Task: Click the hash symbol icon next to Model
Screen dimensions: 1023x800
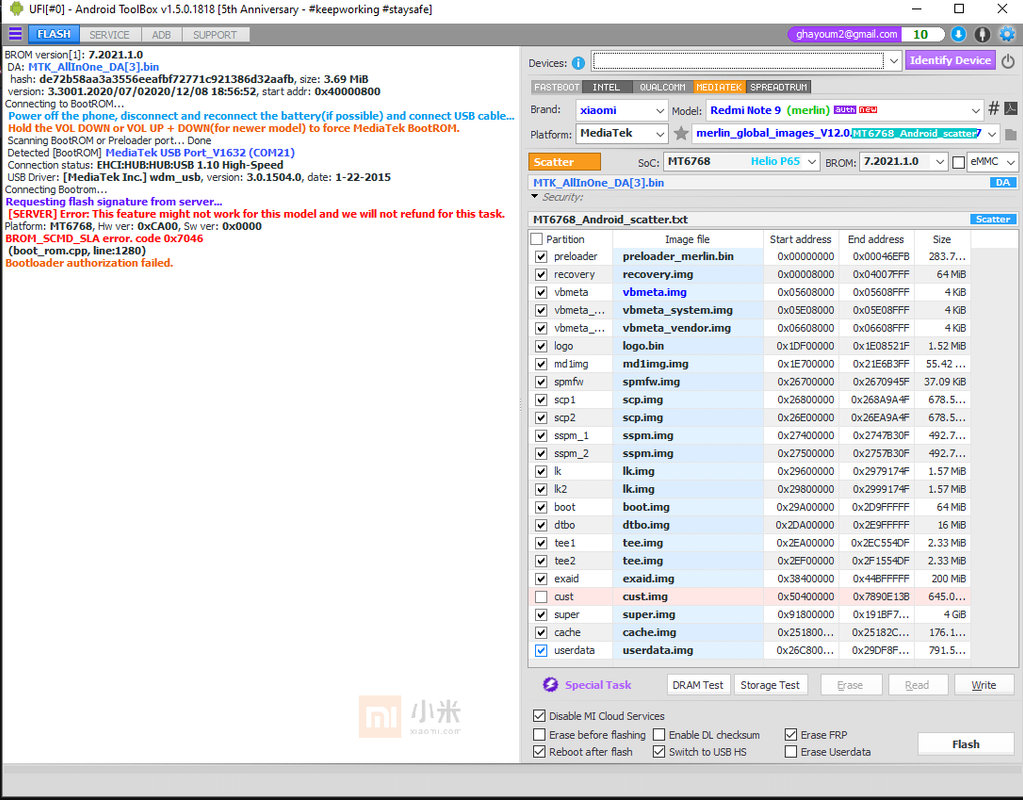Action: click(x=993, y=109)
